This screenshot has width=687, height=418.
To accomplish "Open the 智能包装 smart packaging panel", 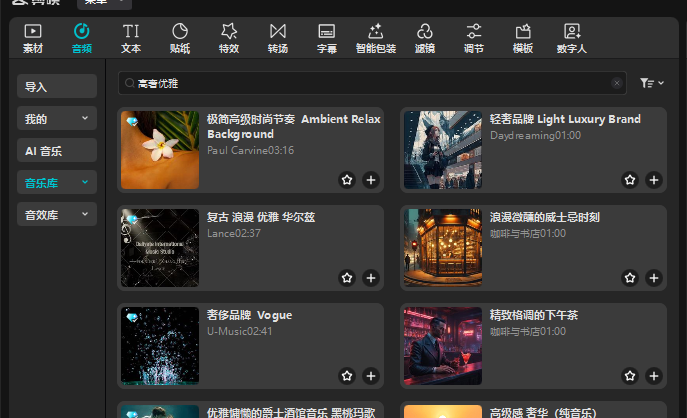I will [375, 38].
